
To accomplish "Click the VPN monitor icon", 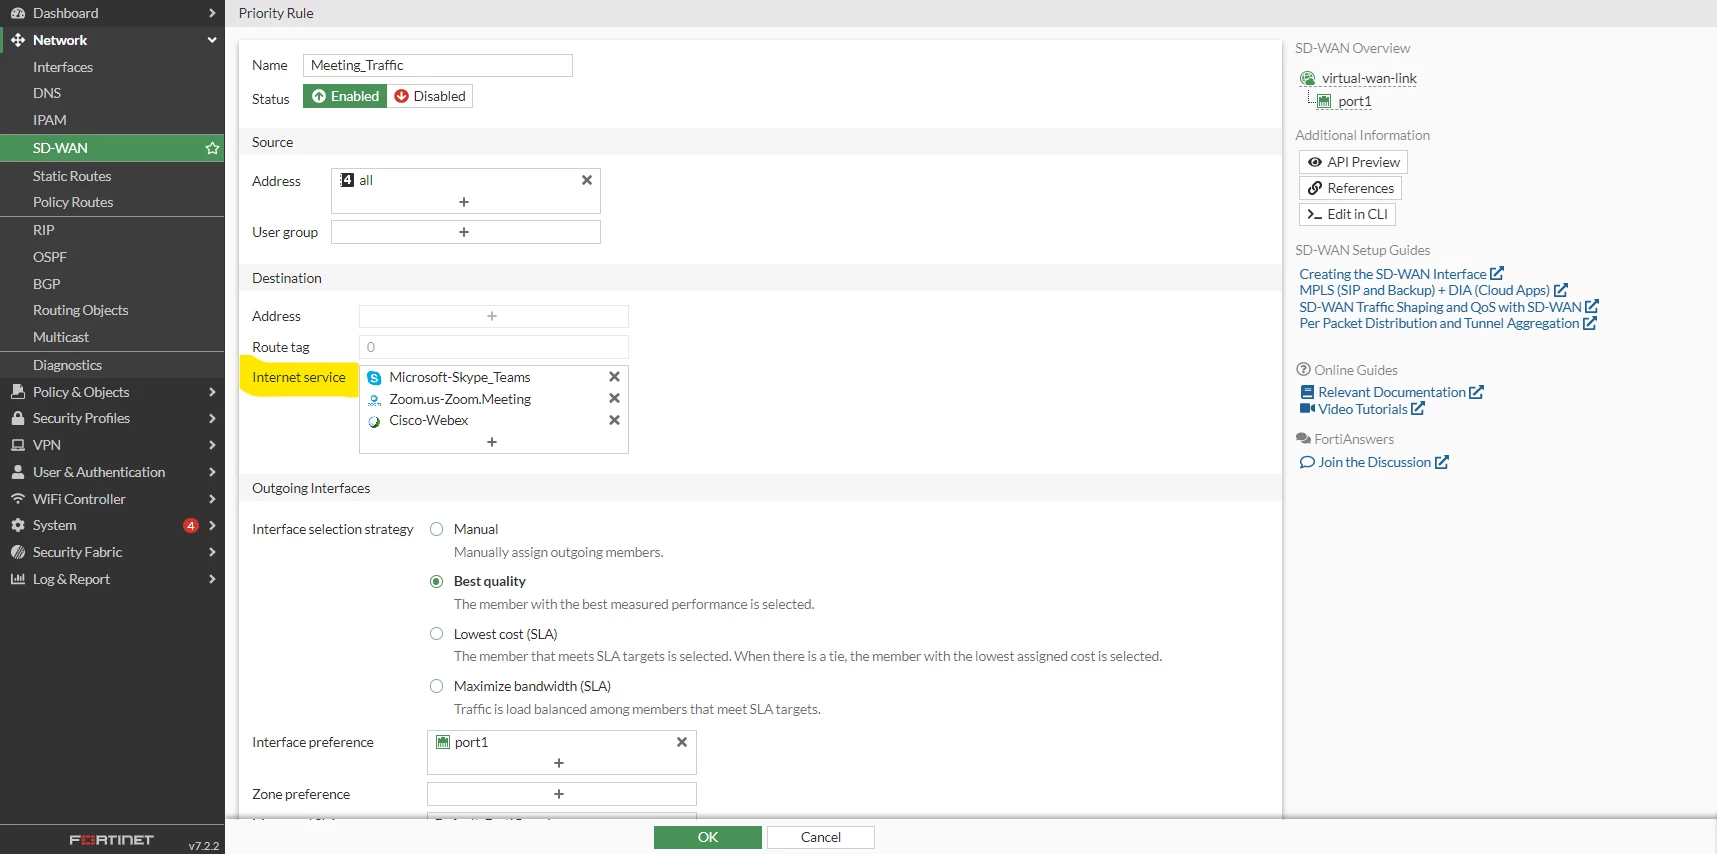I will point(18,445).
